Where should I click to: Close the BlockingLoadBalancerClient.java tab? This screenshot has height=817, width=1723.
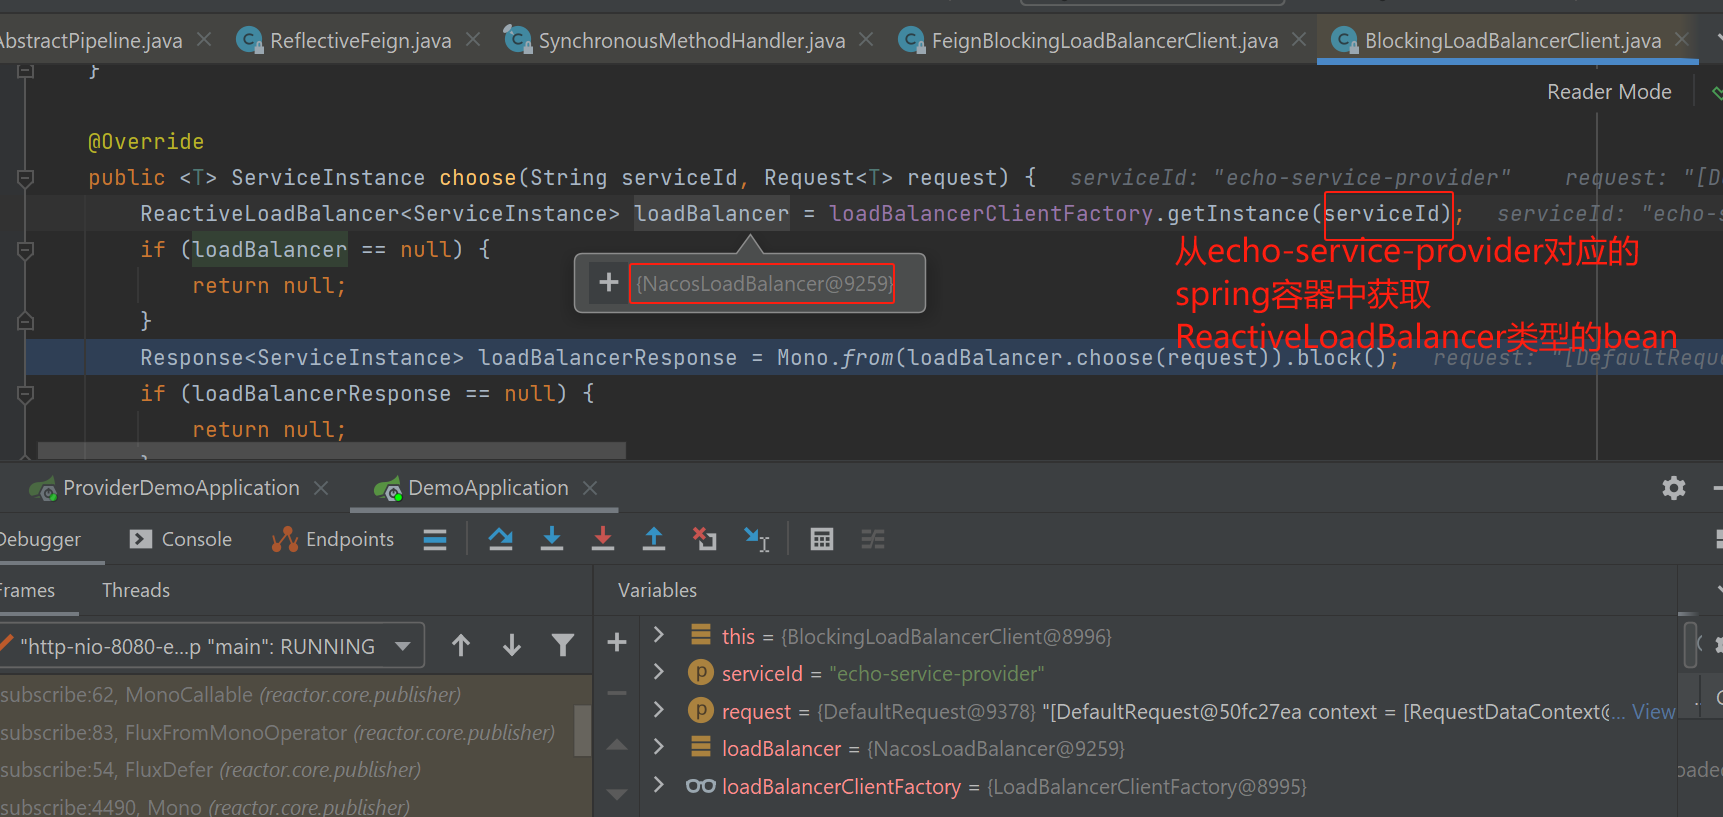tap(1682, 39)
